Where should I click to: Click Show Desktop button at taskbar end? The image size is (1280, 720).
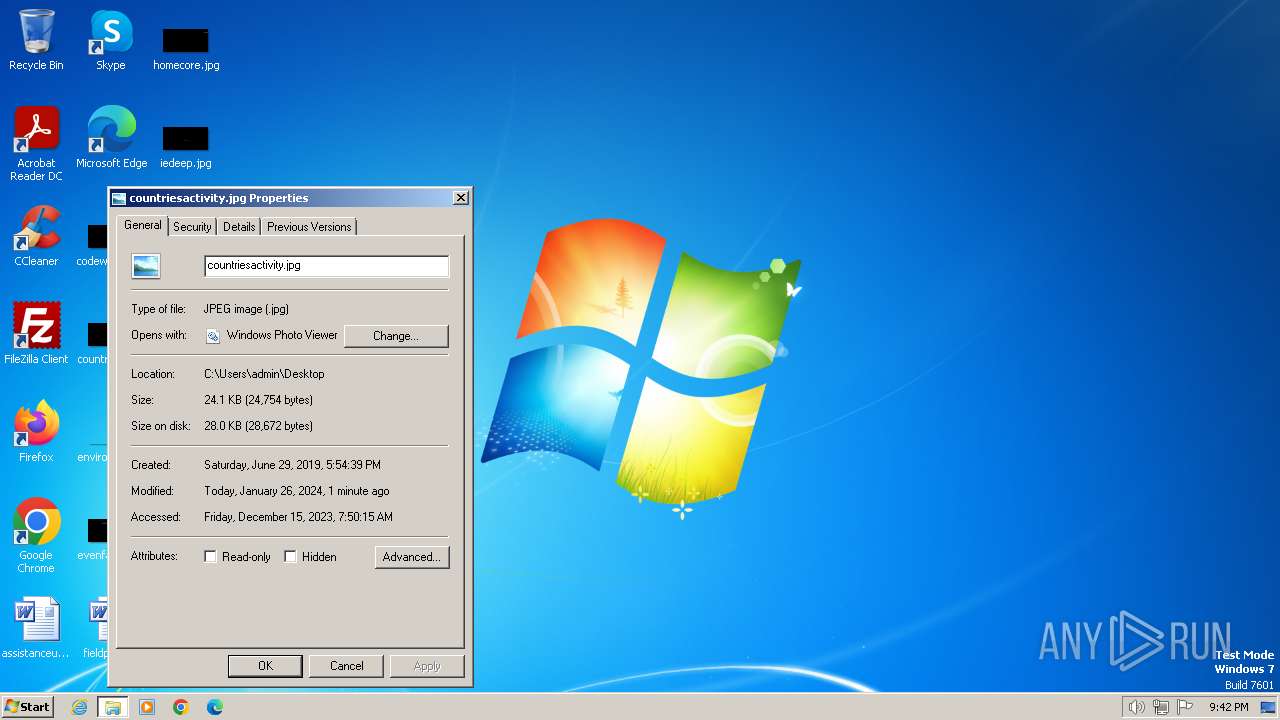coord(1269,707)
